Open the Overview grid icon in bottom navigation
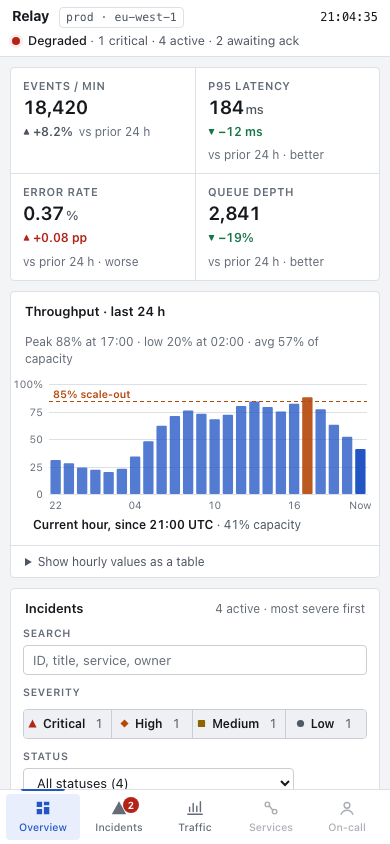This screenshot has width=390, height=844. 43,807
